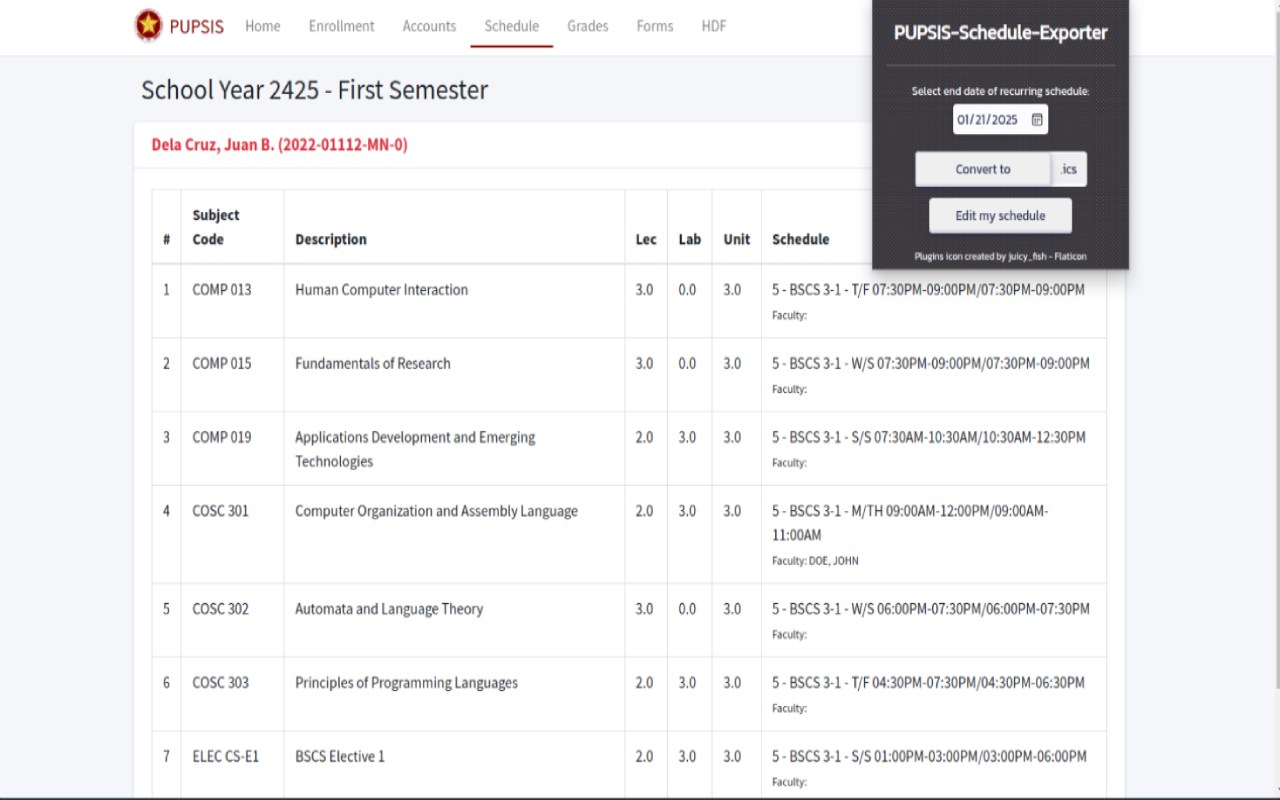Select the Schedule tab

(512, 26)
